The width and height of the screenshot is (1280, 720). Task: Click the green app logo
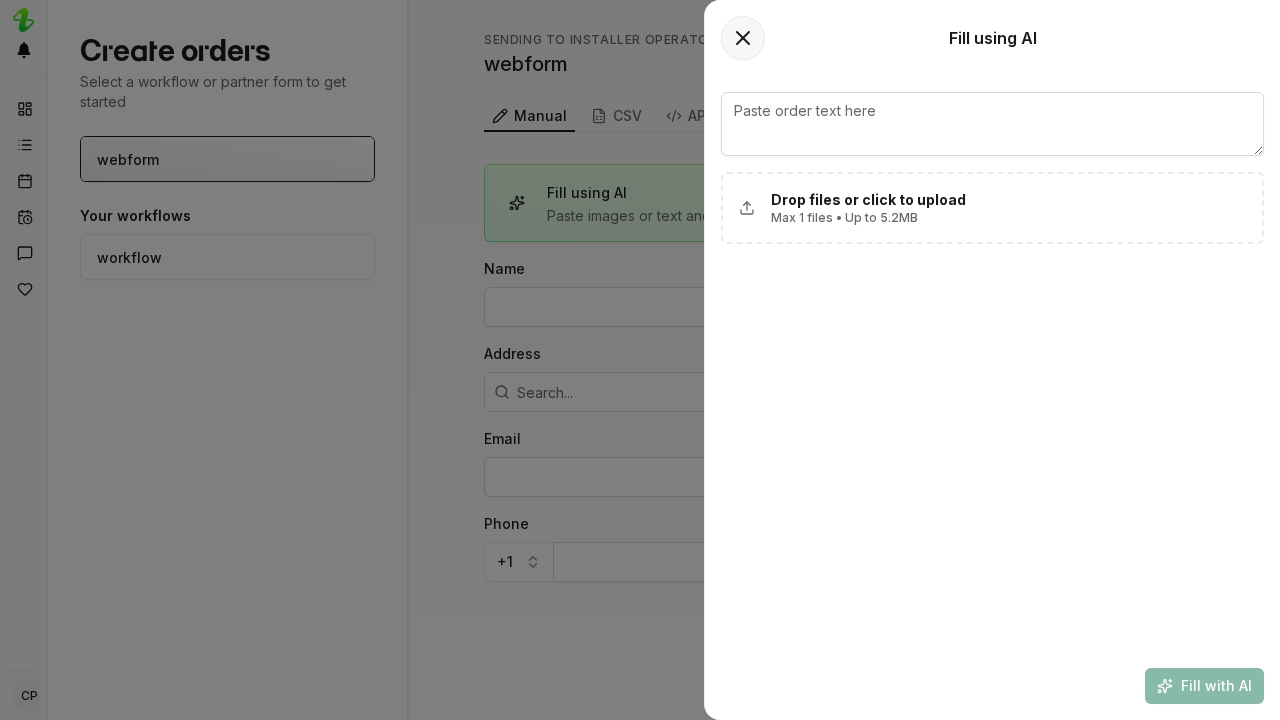tap(23, 20)
